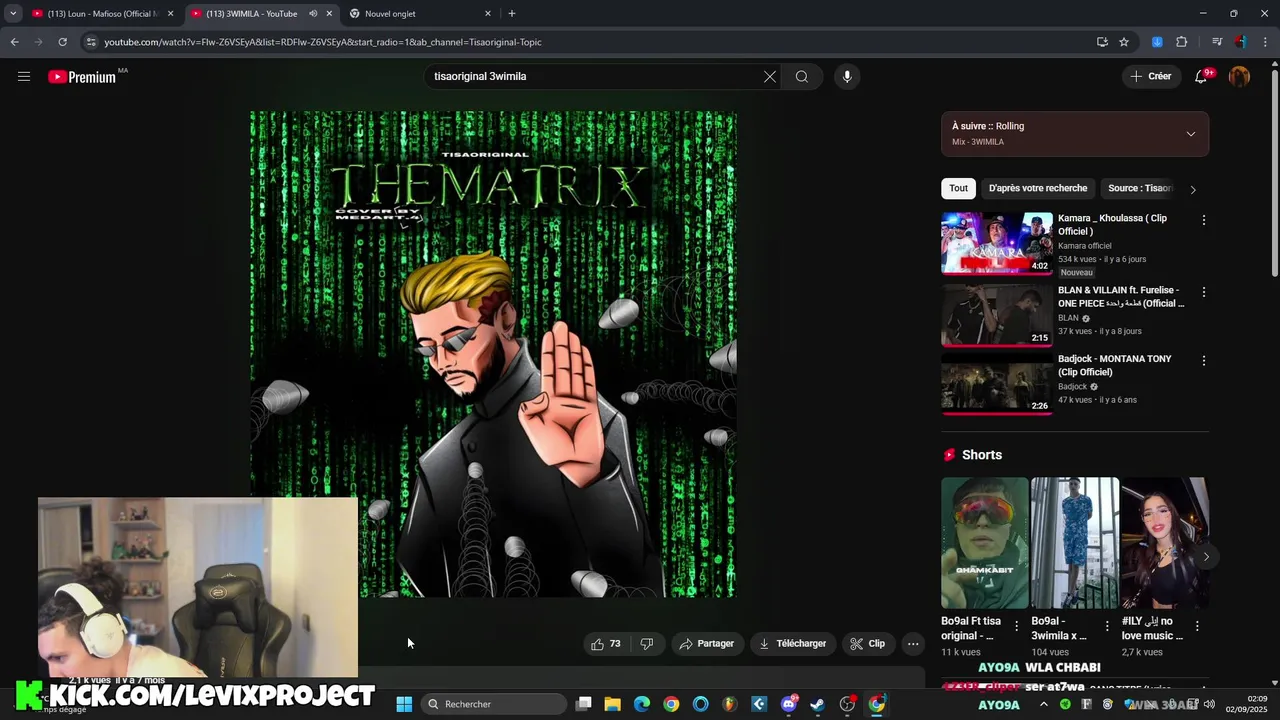
Task: Play the BLAN & VILLAIN ONE PIECE thumbnail
Action: coord(997,315)
